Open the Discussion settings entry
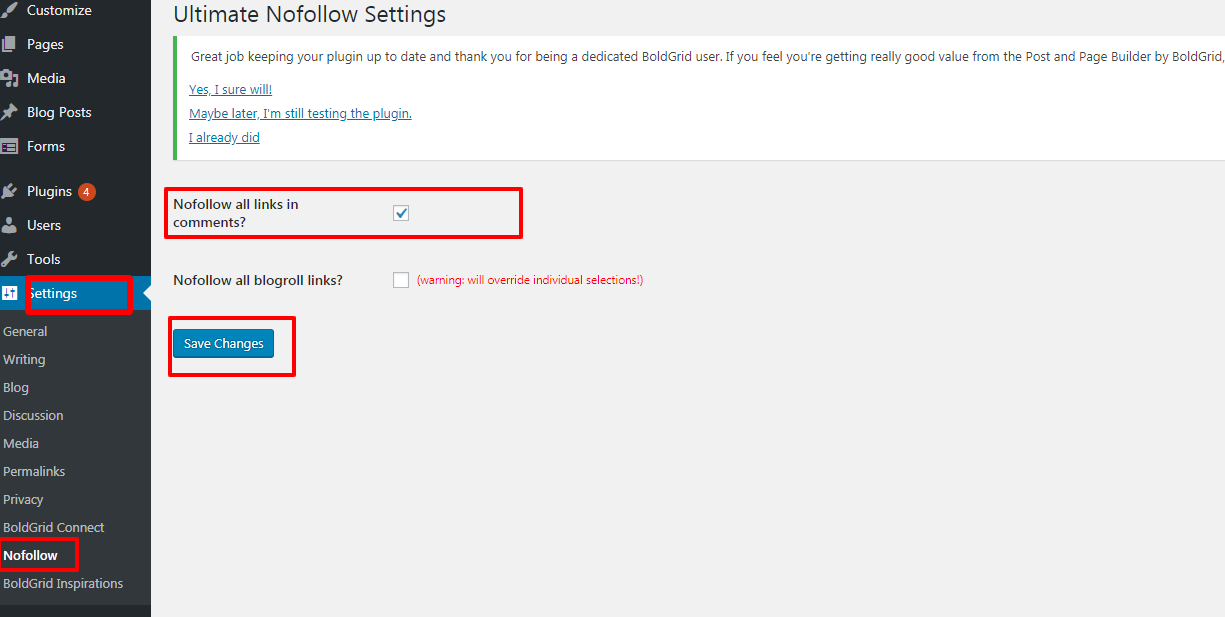 pyautogui.click(x=33, y=415)
